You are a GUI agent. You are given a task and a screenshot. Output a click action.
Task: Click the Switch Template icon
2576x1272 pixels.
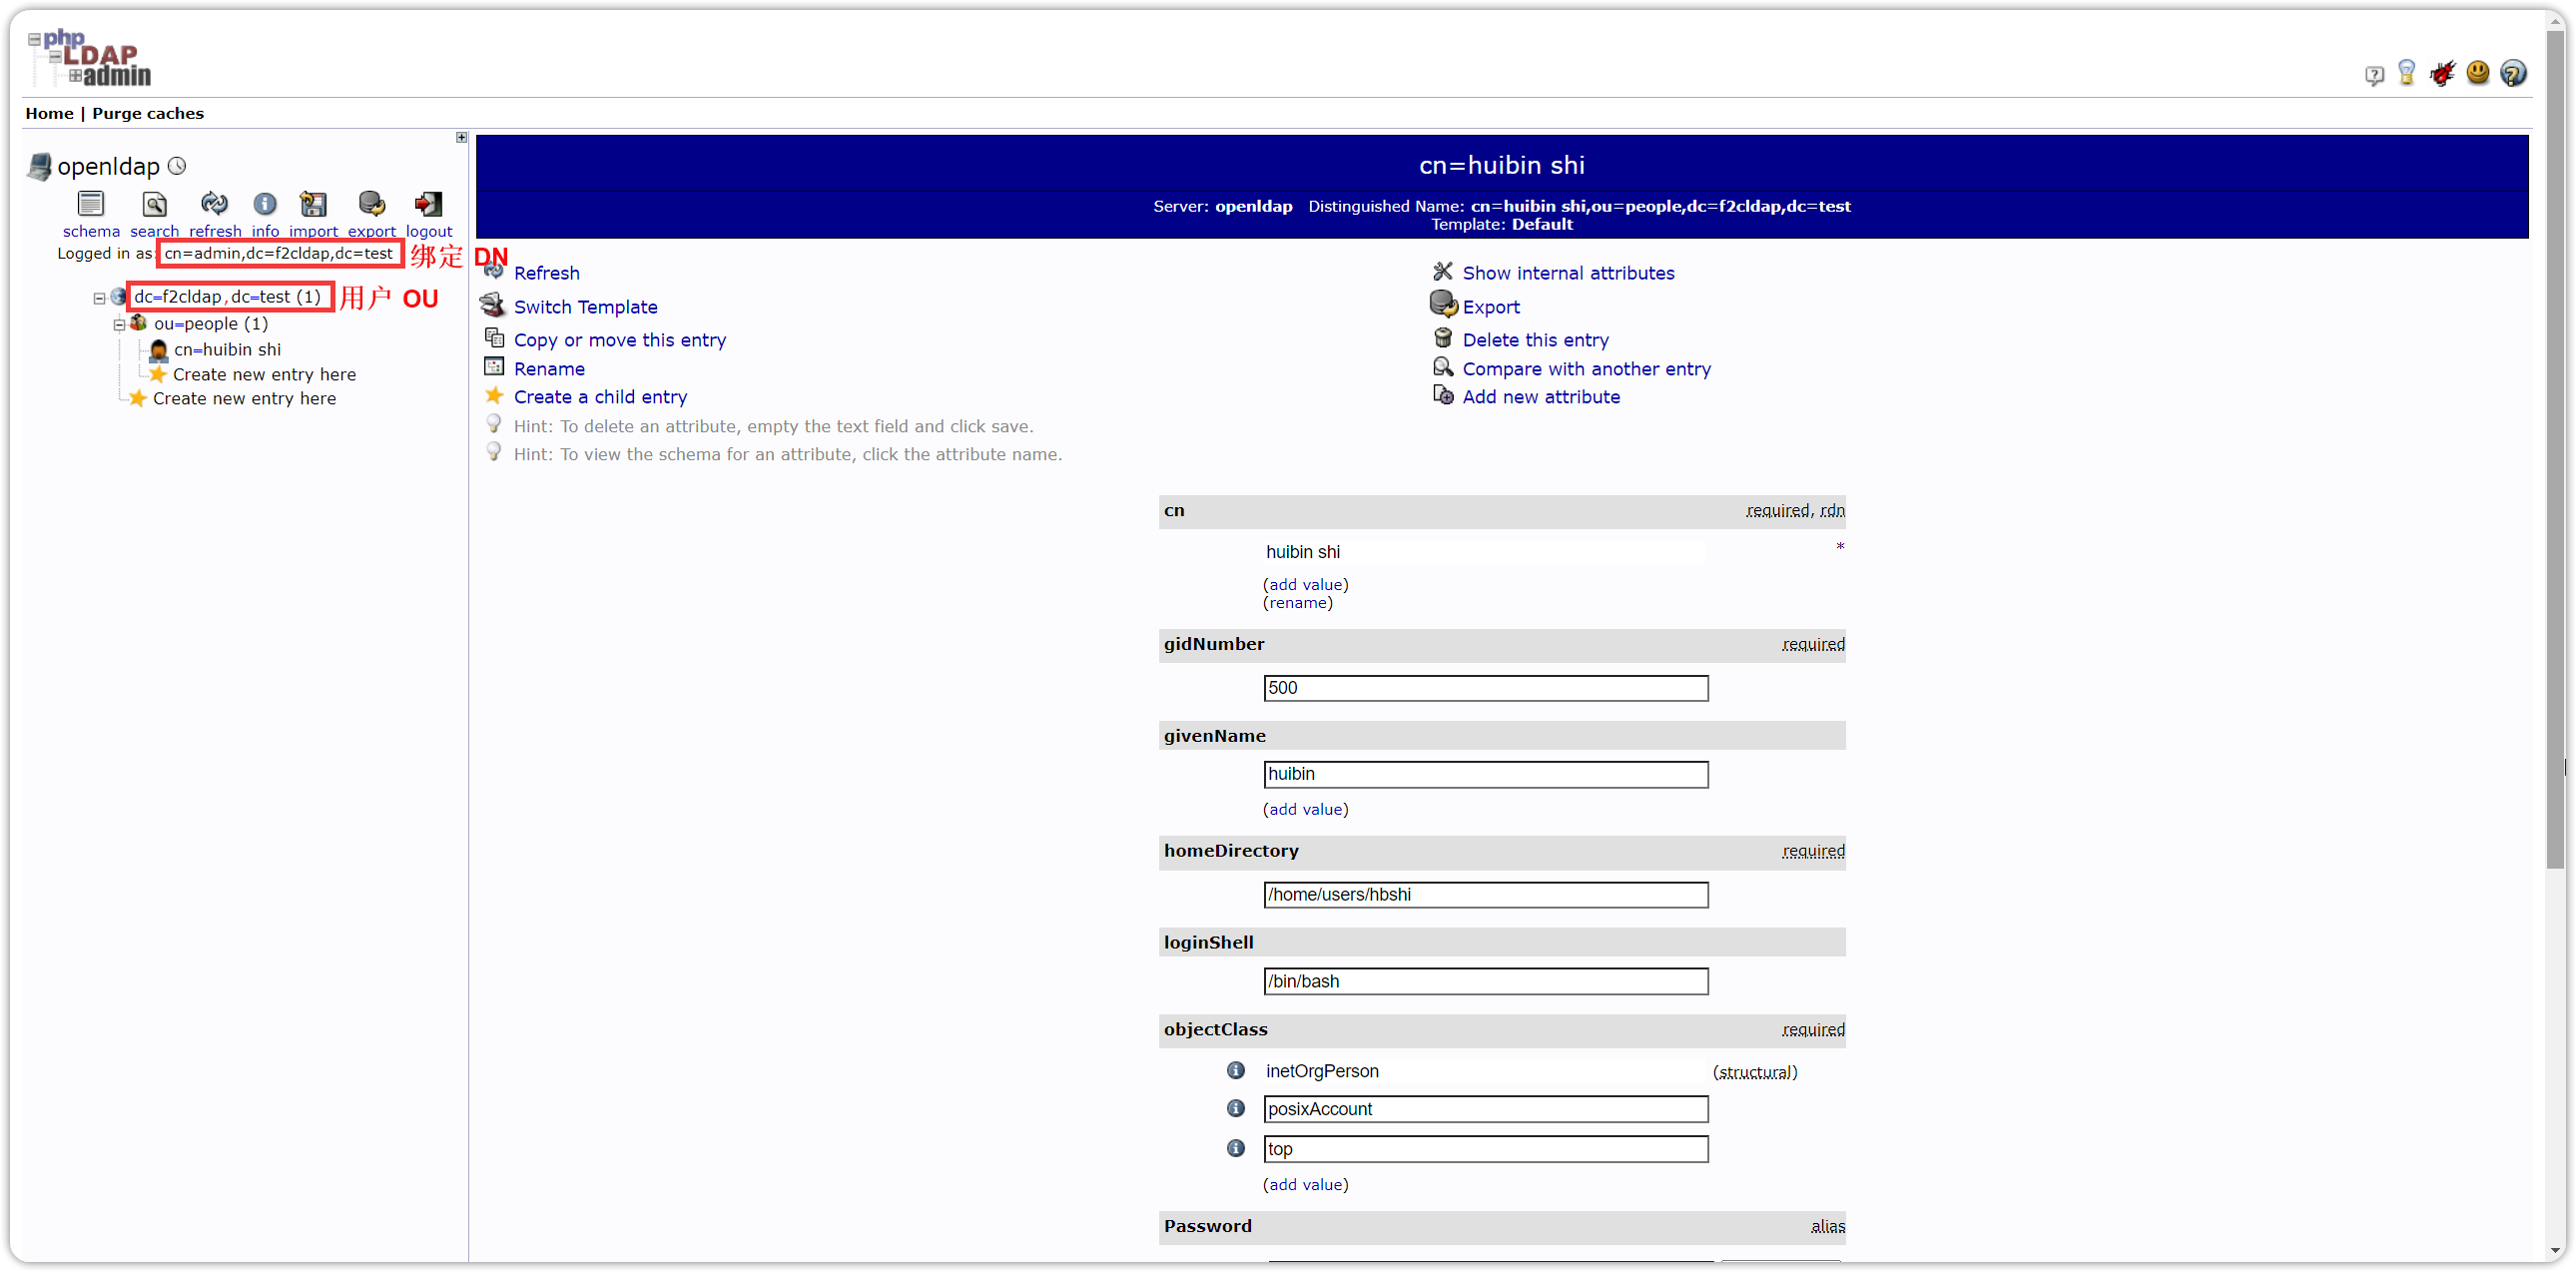(493, 304)
